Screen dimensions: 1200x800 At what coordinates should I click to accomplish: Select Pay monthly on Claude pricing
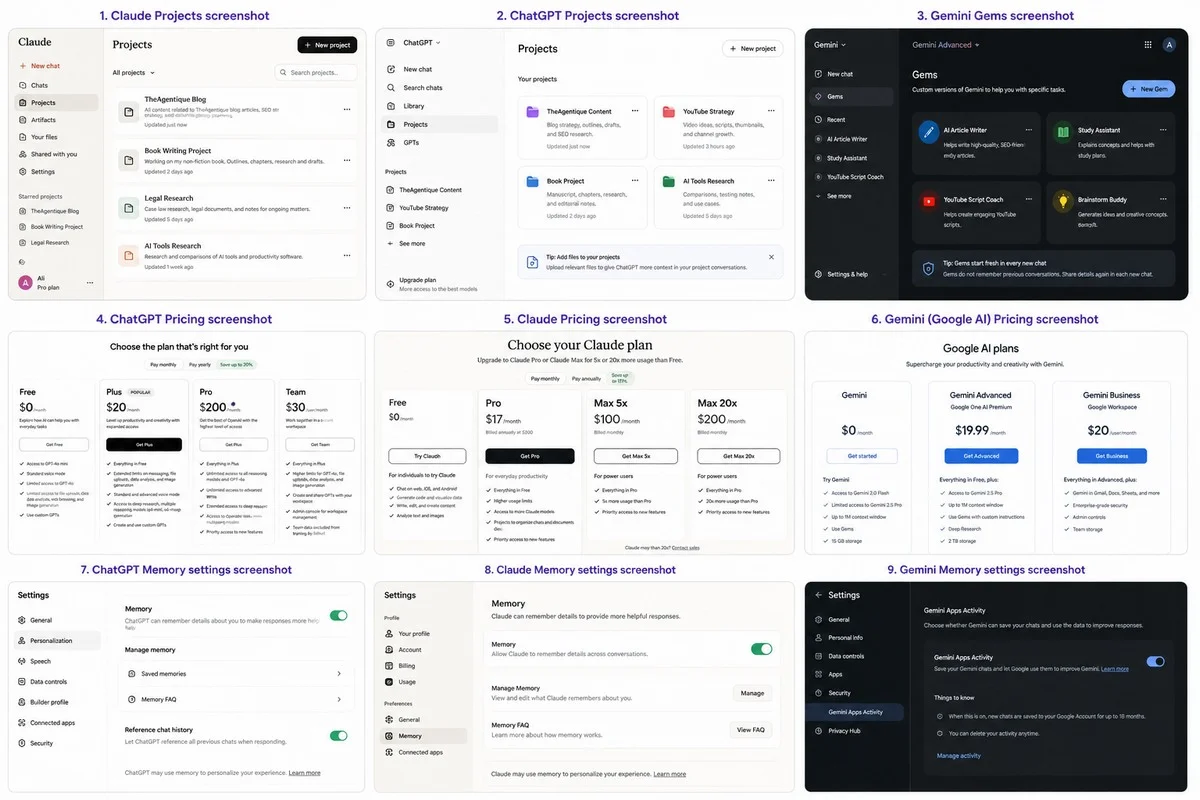click(545, 379)
